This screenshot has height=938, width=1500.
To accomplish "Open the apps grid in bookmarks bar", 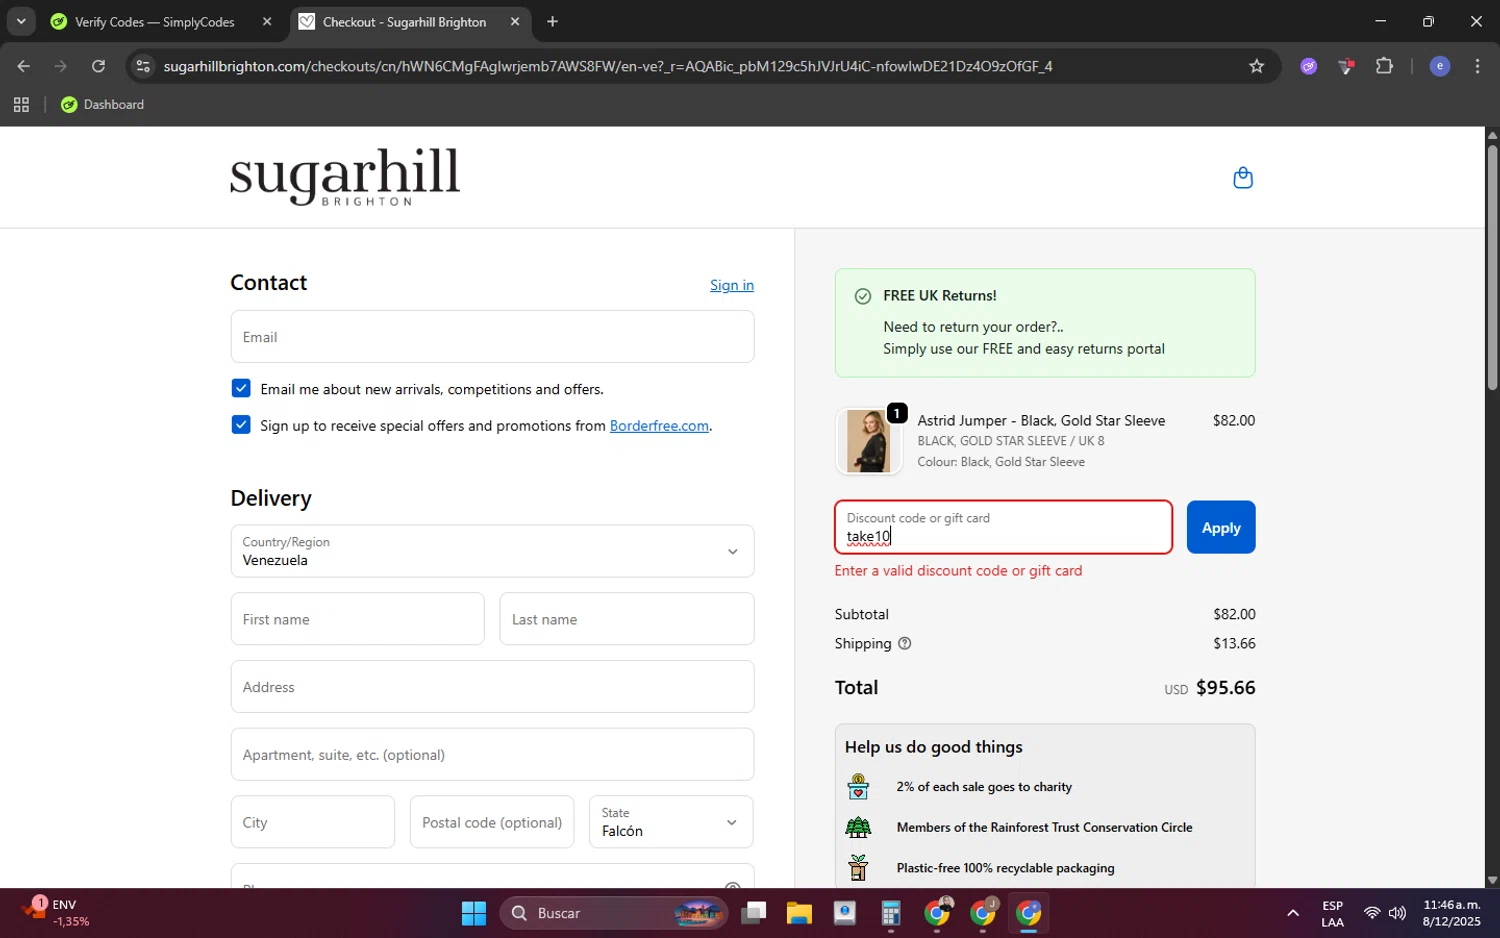I will 21,105.
